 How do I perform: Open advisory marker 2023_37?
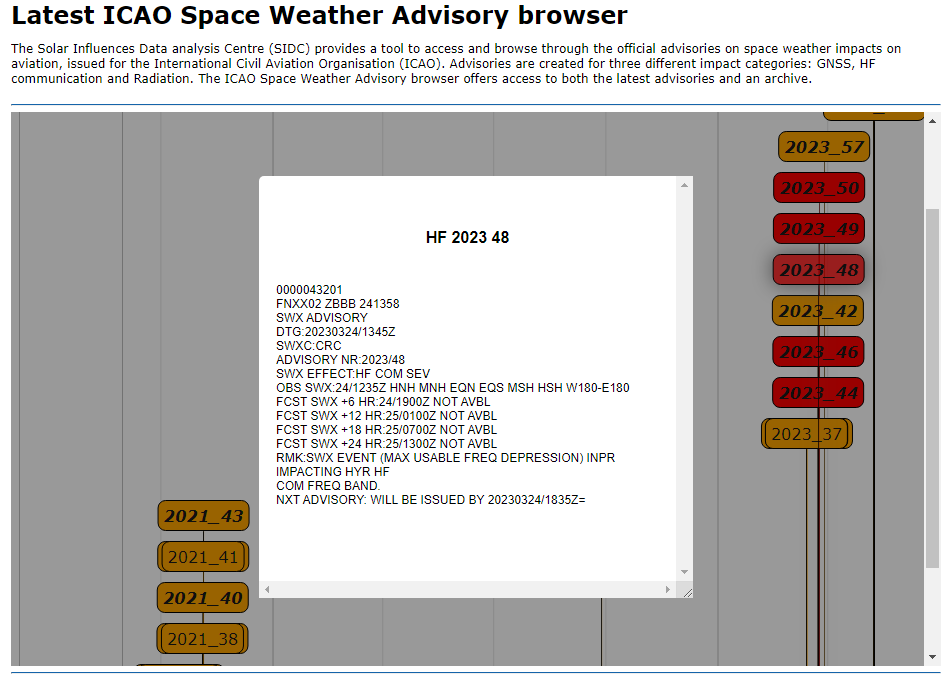806,434
